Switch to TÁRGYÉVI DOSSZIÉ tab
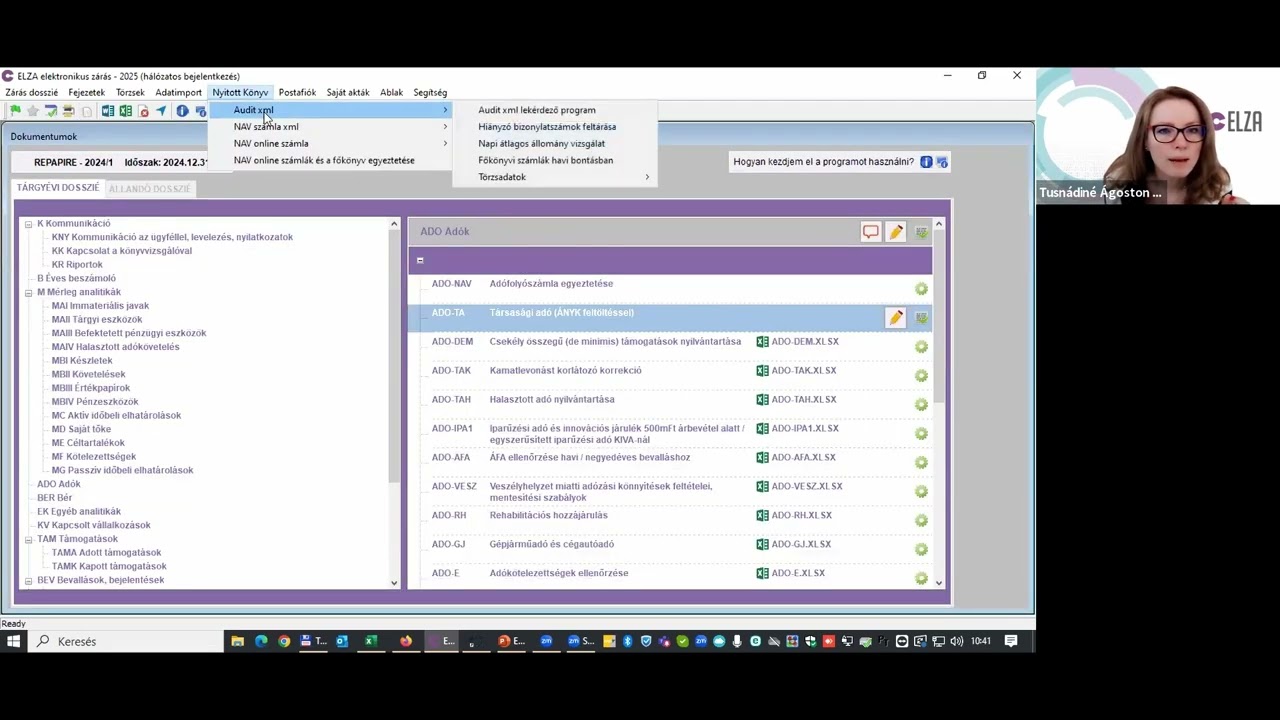The image size is (1280, 720). tap(58, 188)
